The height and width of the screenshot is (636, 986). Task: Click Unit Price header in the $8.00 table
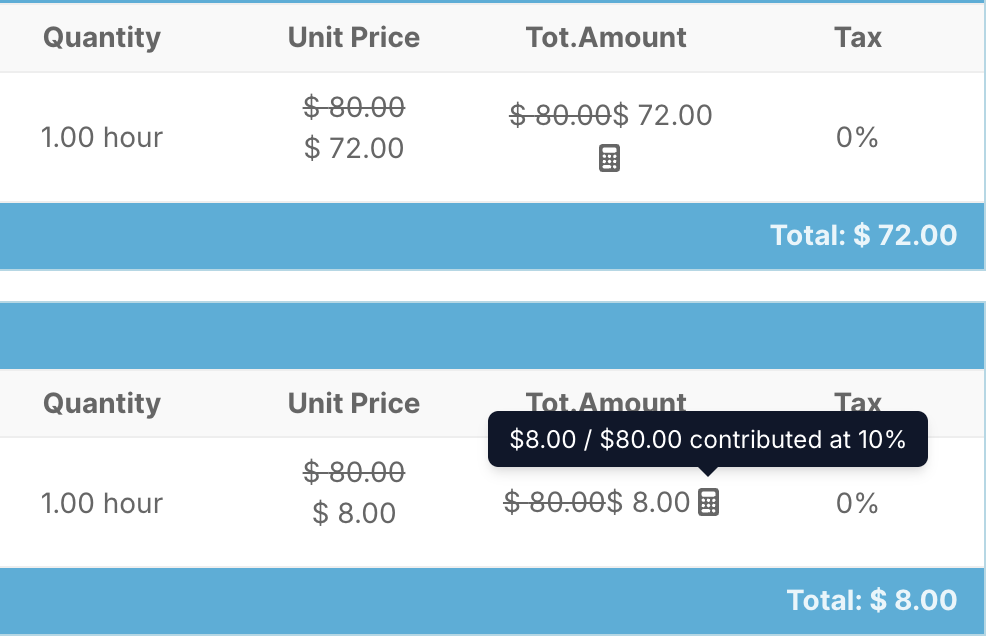(x=354, y=403)
